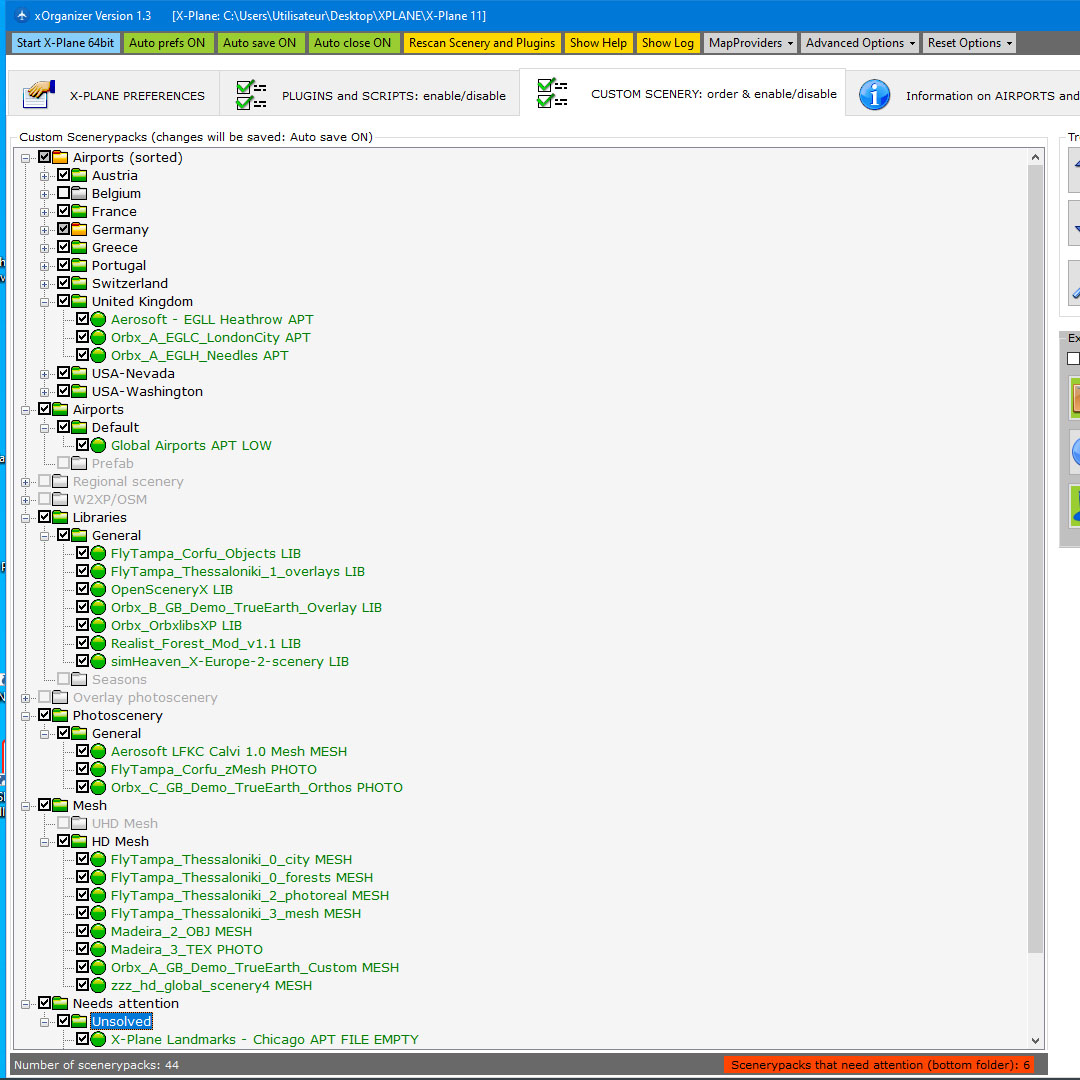Uncheck the Unsolved folder checkbox
1080x1080 pixels.
coord(63,1021)
